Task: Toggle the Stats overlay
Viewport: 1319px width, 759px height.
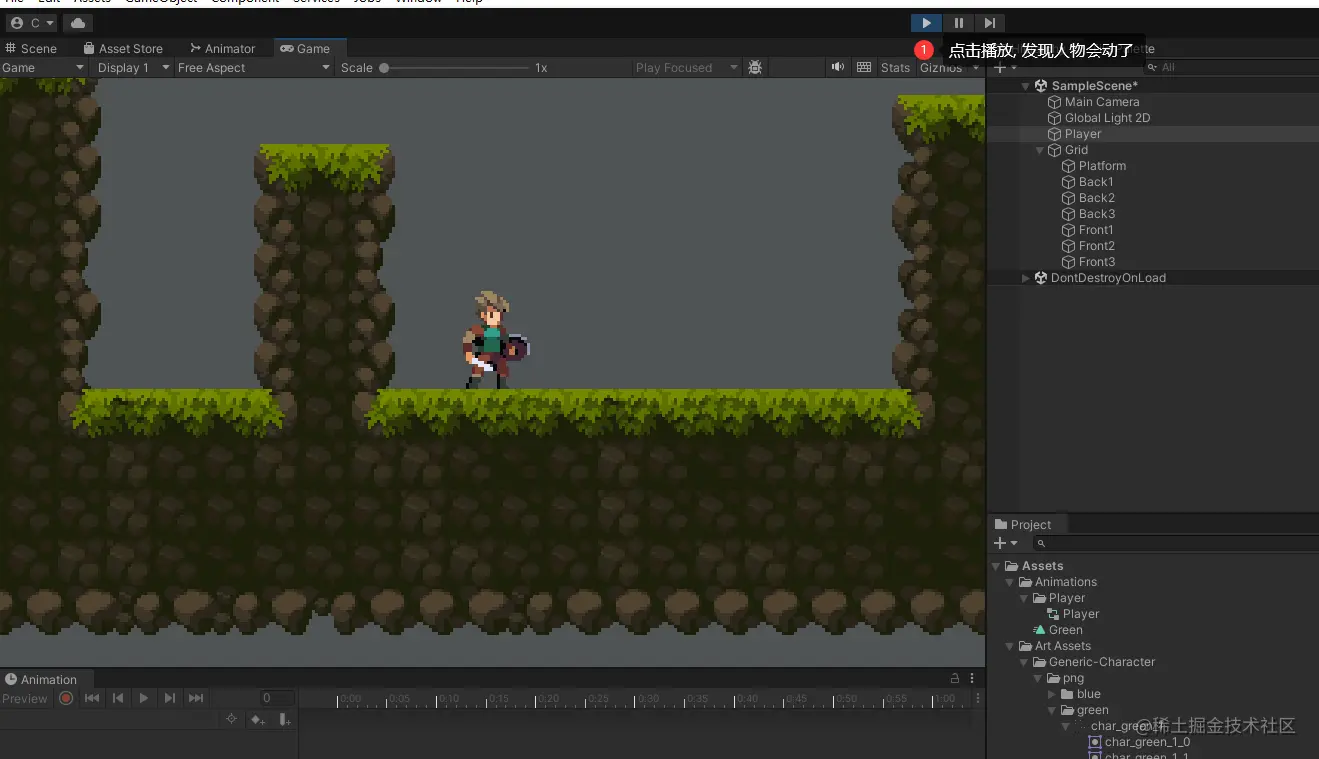Action: pyautogui.click(x=895, y=68)
